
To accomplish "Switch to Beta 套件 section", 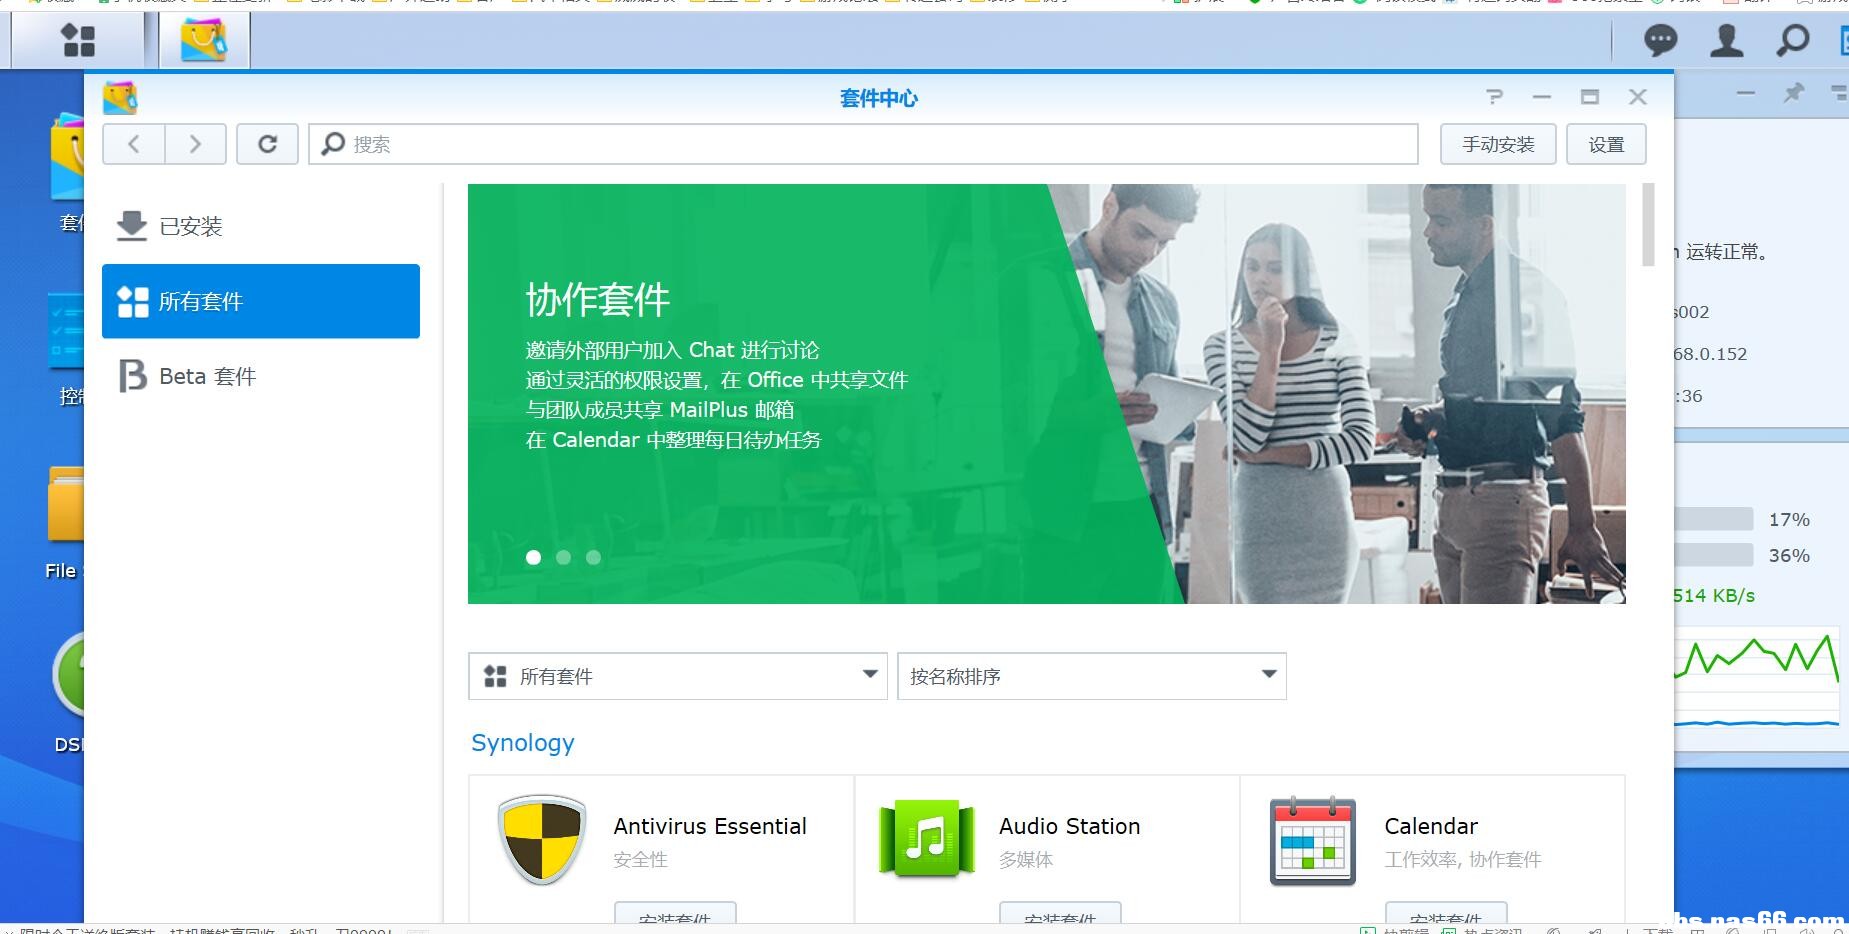I will tap(206, 376).
